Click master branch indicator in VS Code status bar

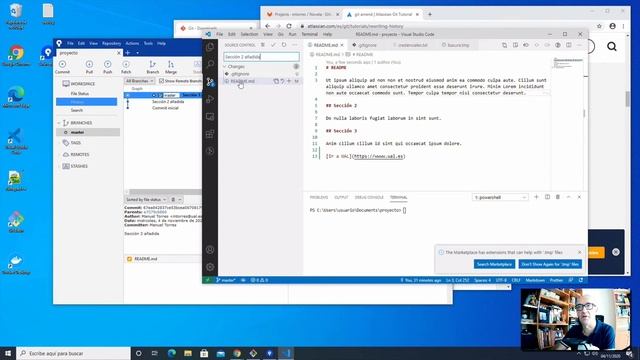point(225,280)
